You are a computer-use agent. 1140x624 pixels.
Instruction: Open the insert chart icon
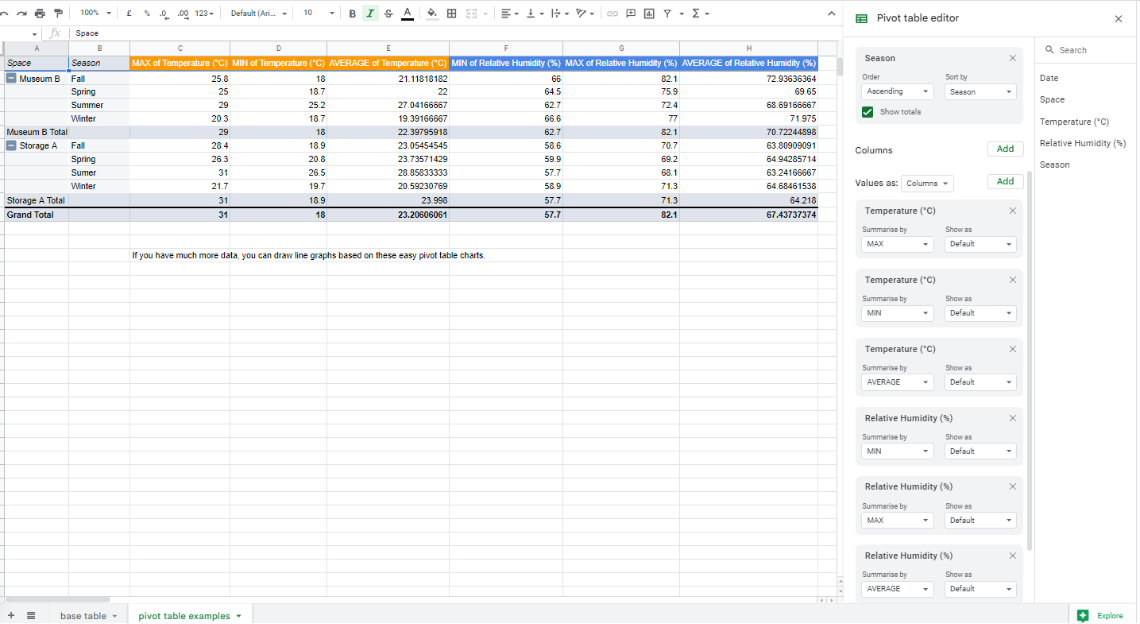point(648,13)
